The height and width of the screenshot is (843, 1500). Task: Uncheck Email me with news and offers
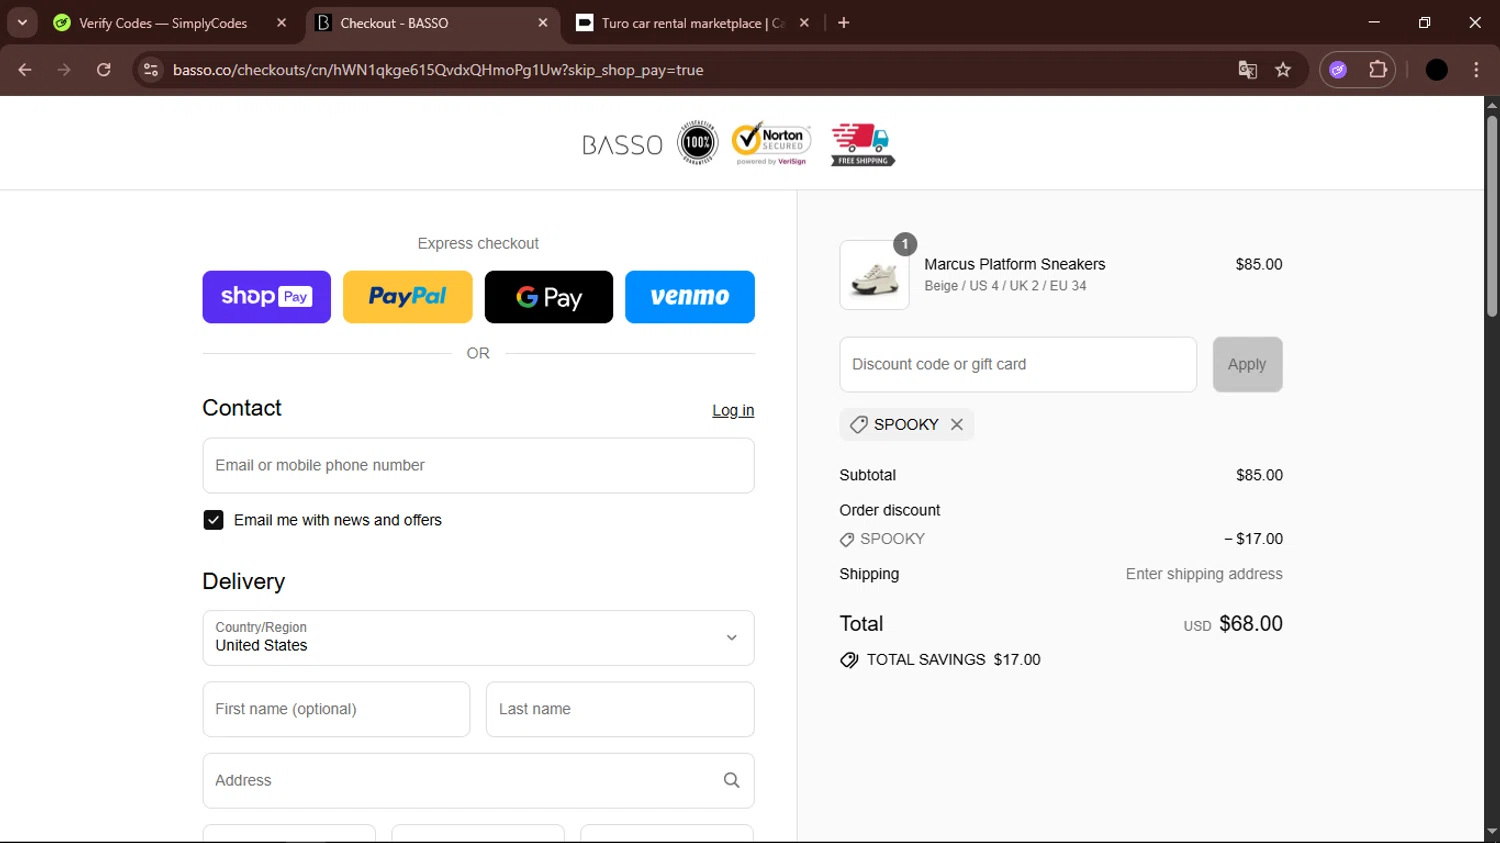(213, 520)
